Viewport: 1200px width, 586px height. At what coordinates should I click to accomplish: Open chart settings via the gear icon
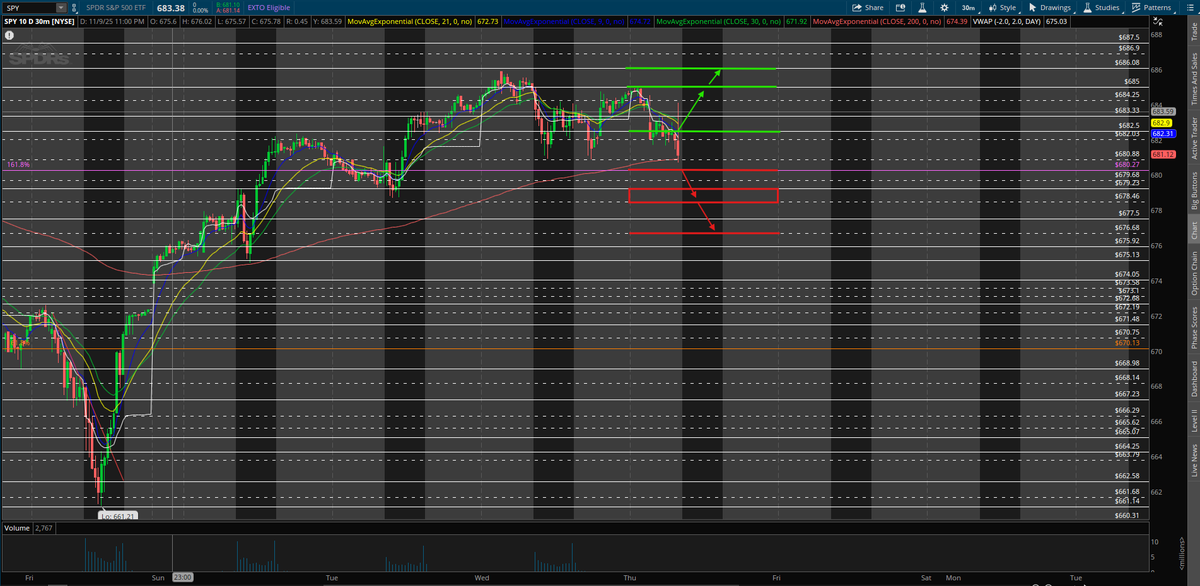pos(946,9)
